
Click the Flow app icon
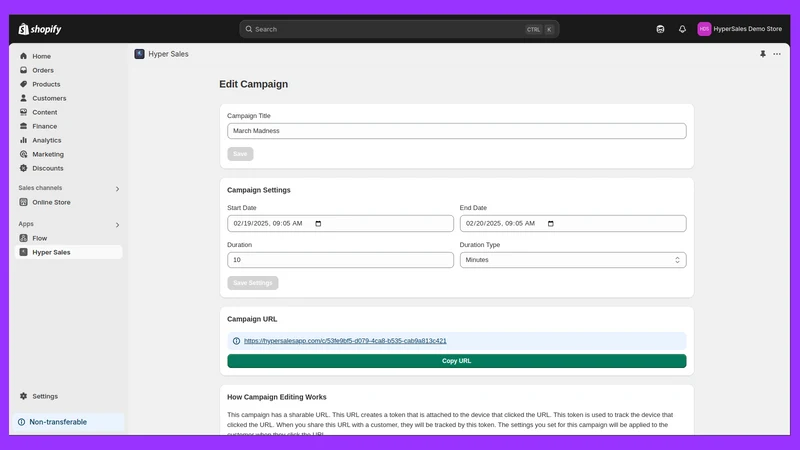(23, 238)
